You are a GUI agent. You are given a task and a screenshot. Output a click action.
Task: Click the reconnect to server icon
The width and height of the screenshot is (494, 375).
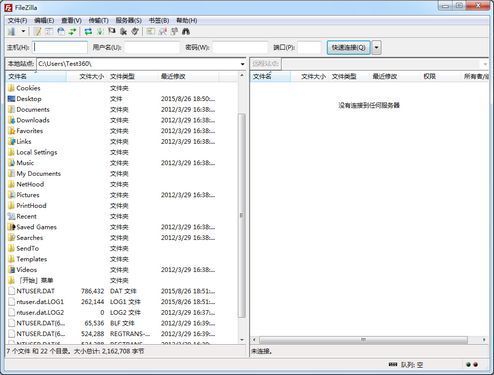(135, 32)
